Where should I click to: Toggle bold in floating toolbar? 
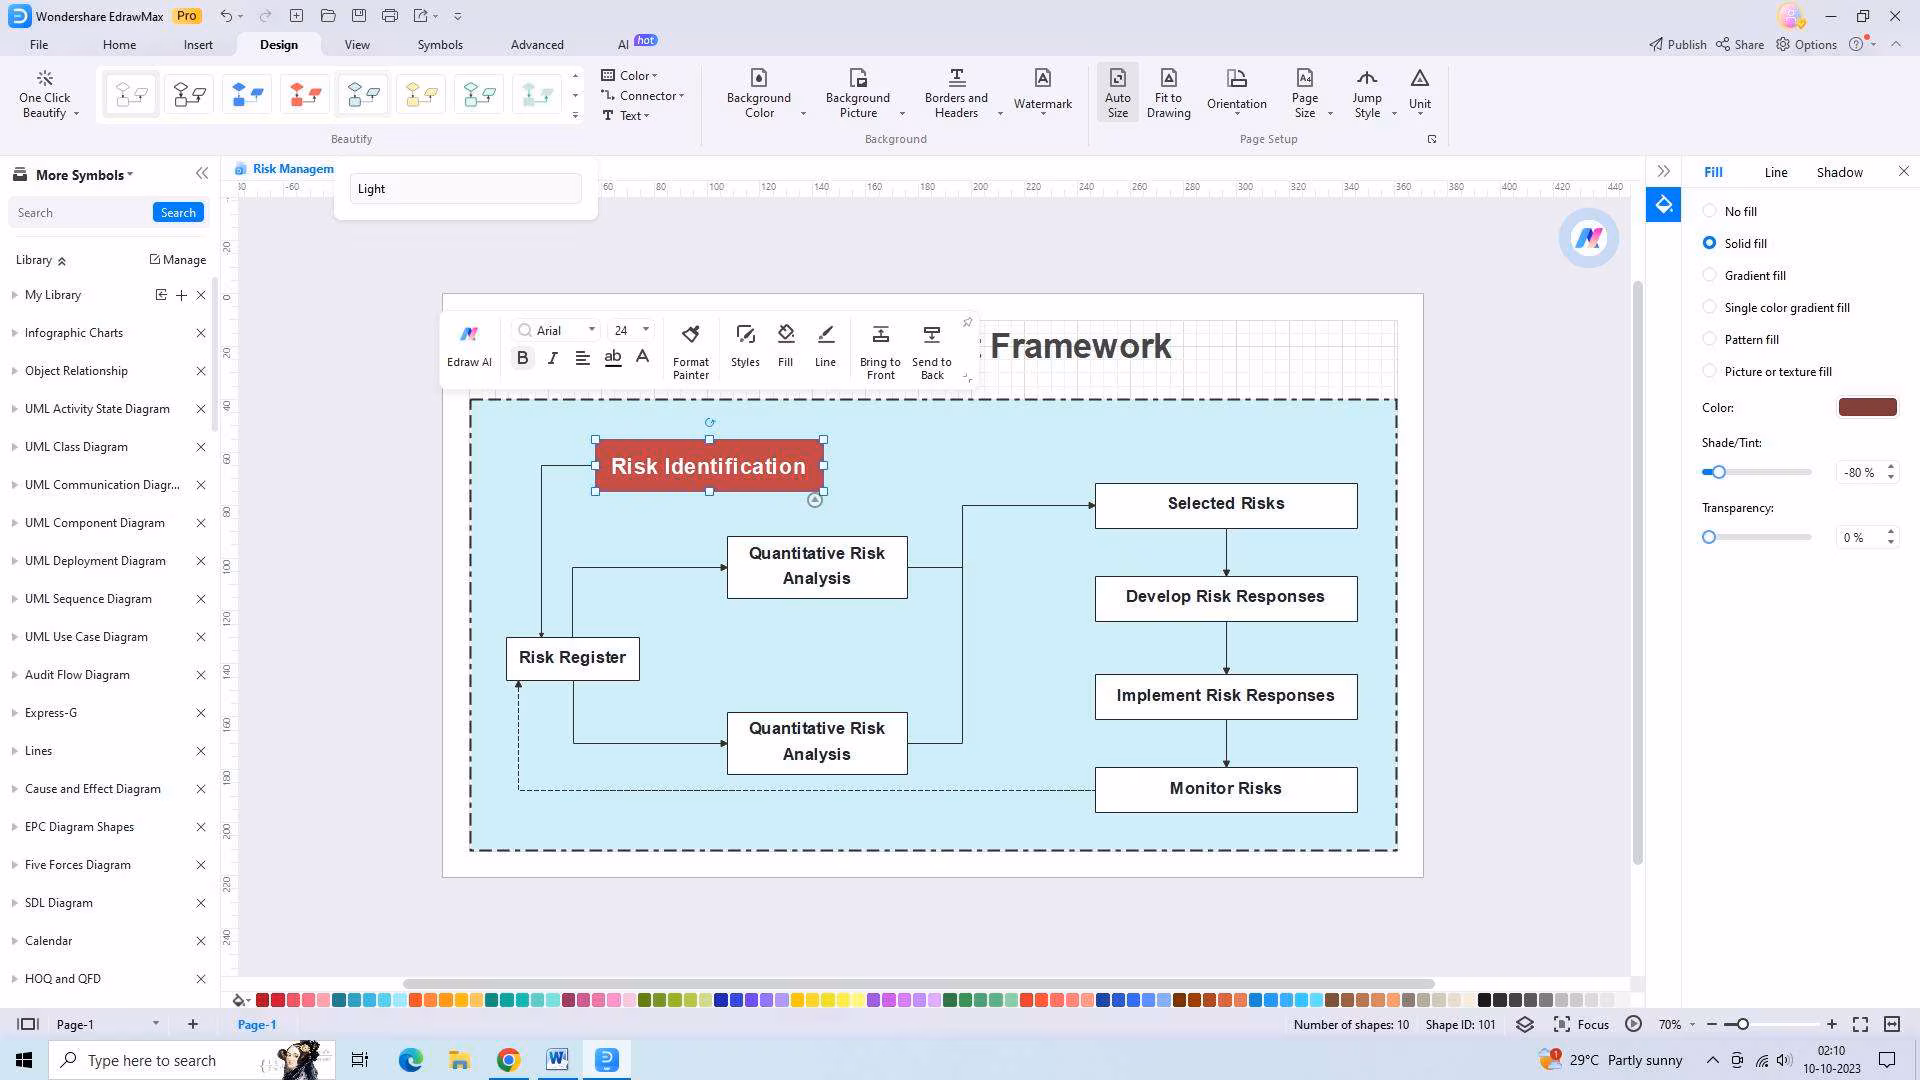(522, 358)
